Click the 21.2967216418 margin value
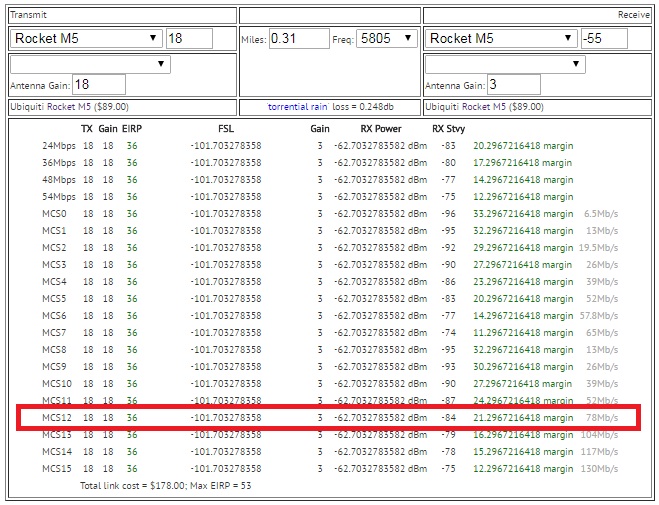 tap(523, 418)
